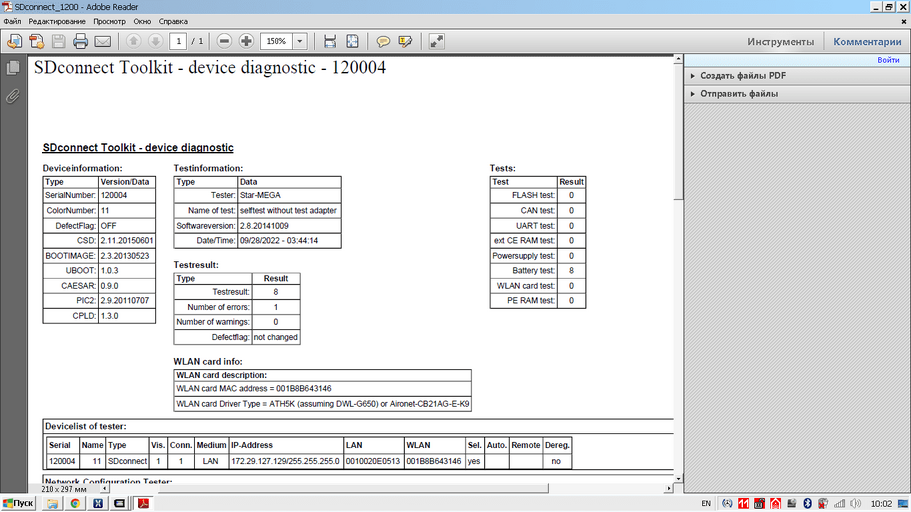Image resolution: width=911 pixels, height=512 pixels.
Task: Click the vertical scrollbar down arrow
Action: [677, 479]
